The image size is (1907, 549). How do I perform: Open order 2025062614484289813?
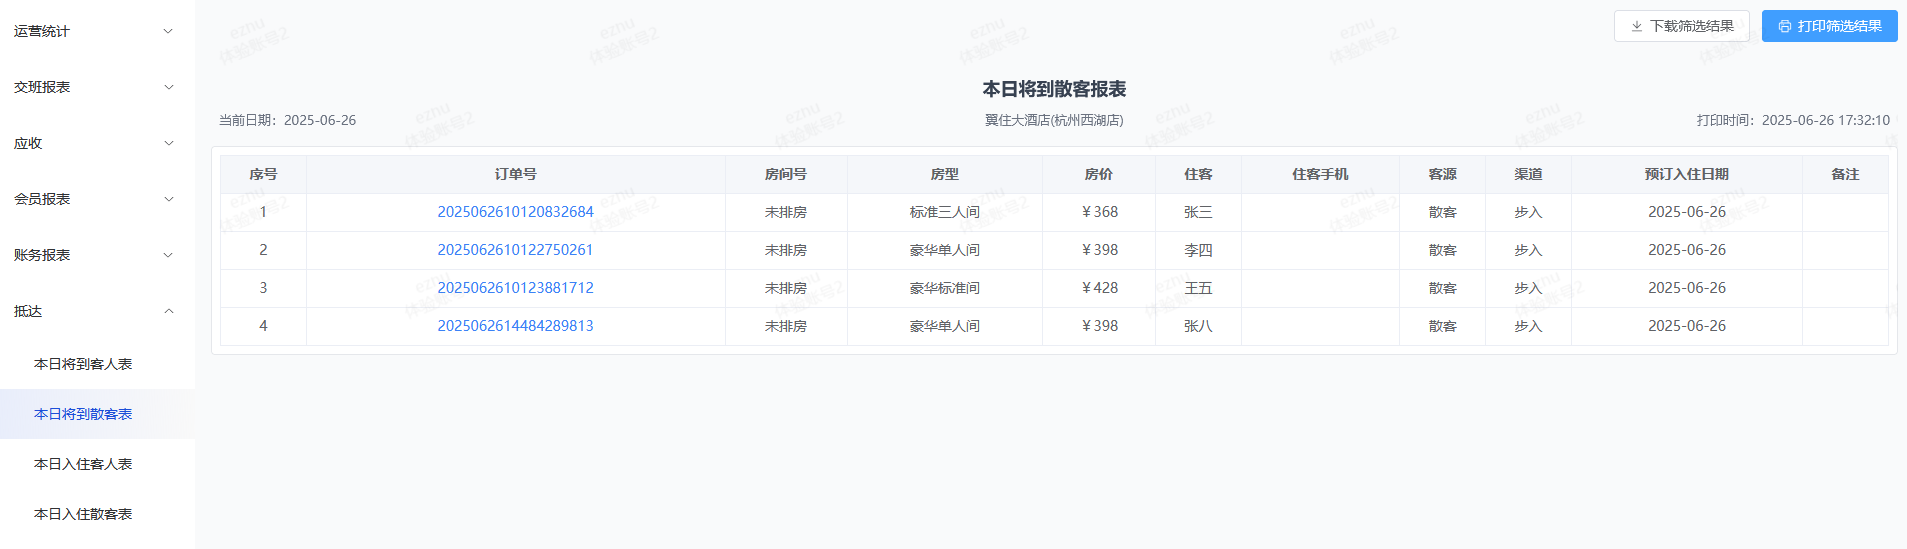[515, 326]
